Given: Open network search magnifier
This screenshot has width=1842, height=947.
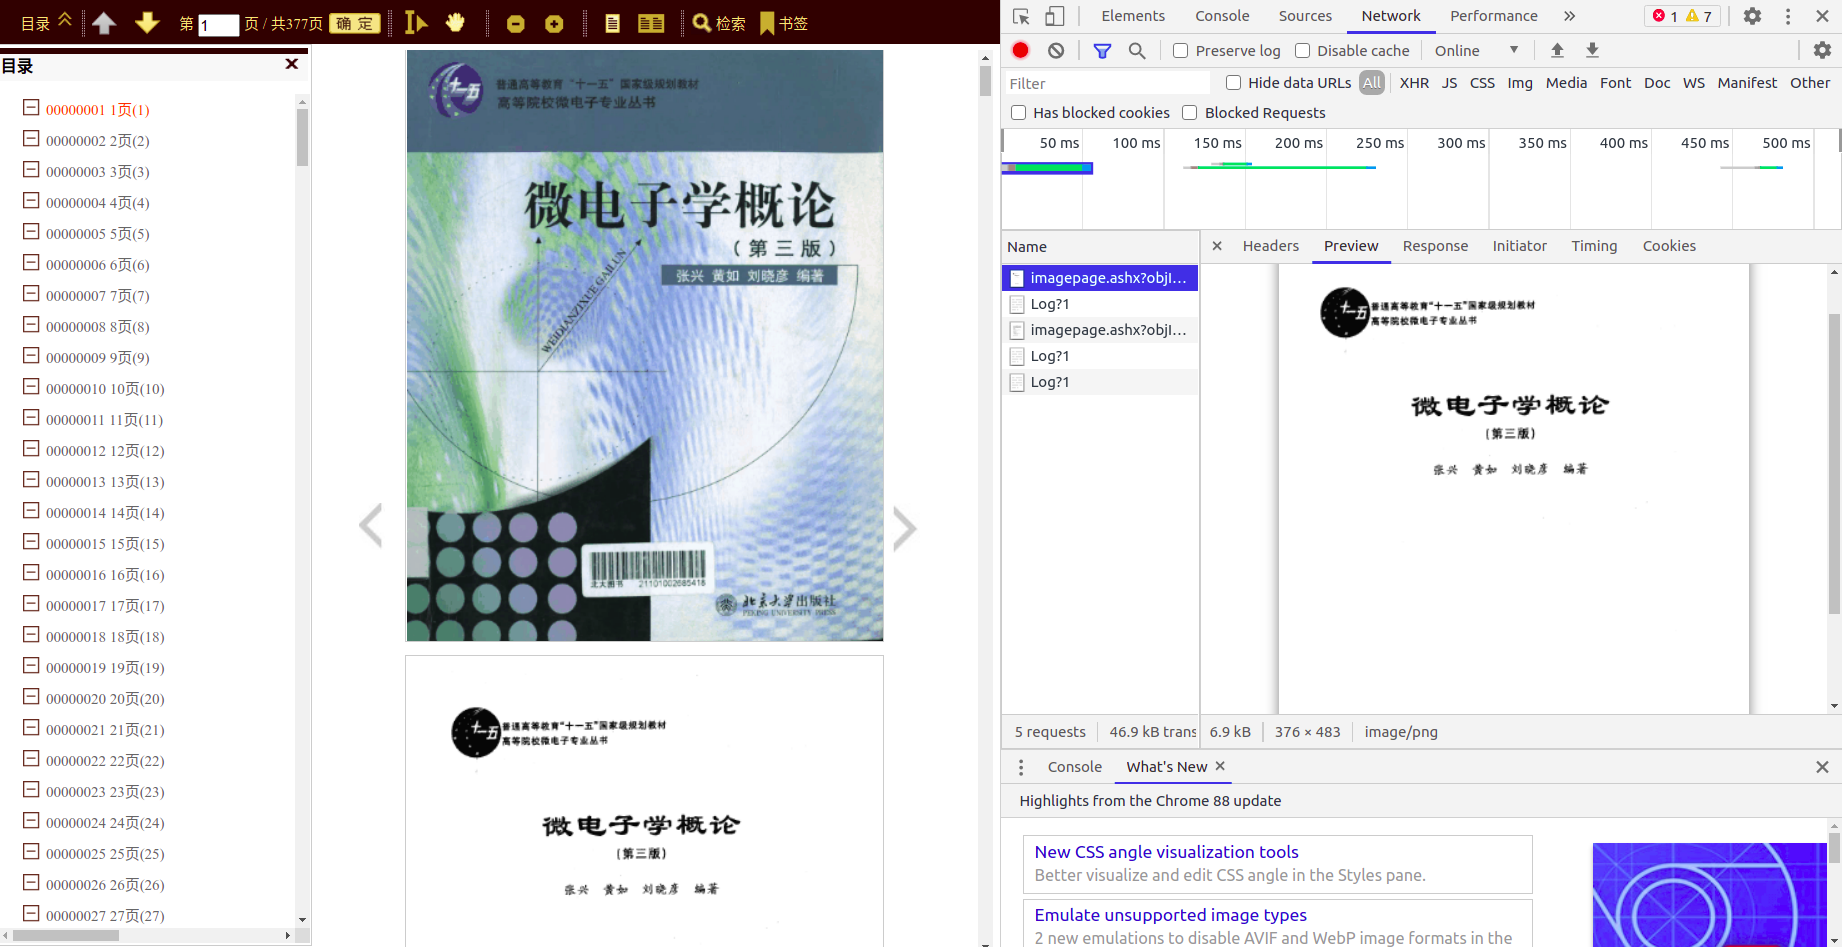Looking at the screenshot, I should tap(1137, 50).
